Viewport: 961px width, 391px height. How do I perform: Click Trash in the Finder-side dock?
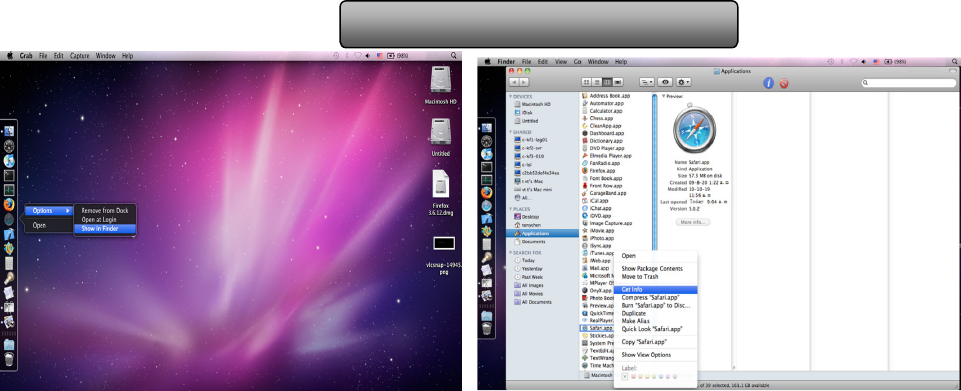pyautogui.click(x=487, y=329)
